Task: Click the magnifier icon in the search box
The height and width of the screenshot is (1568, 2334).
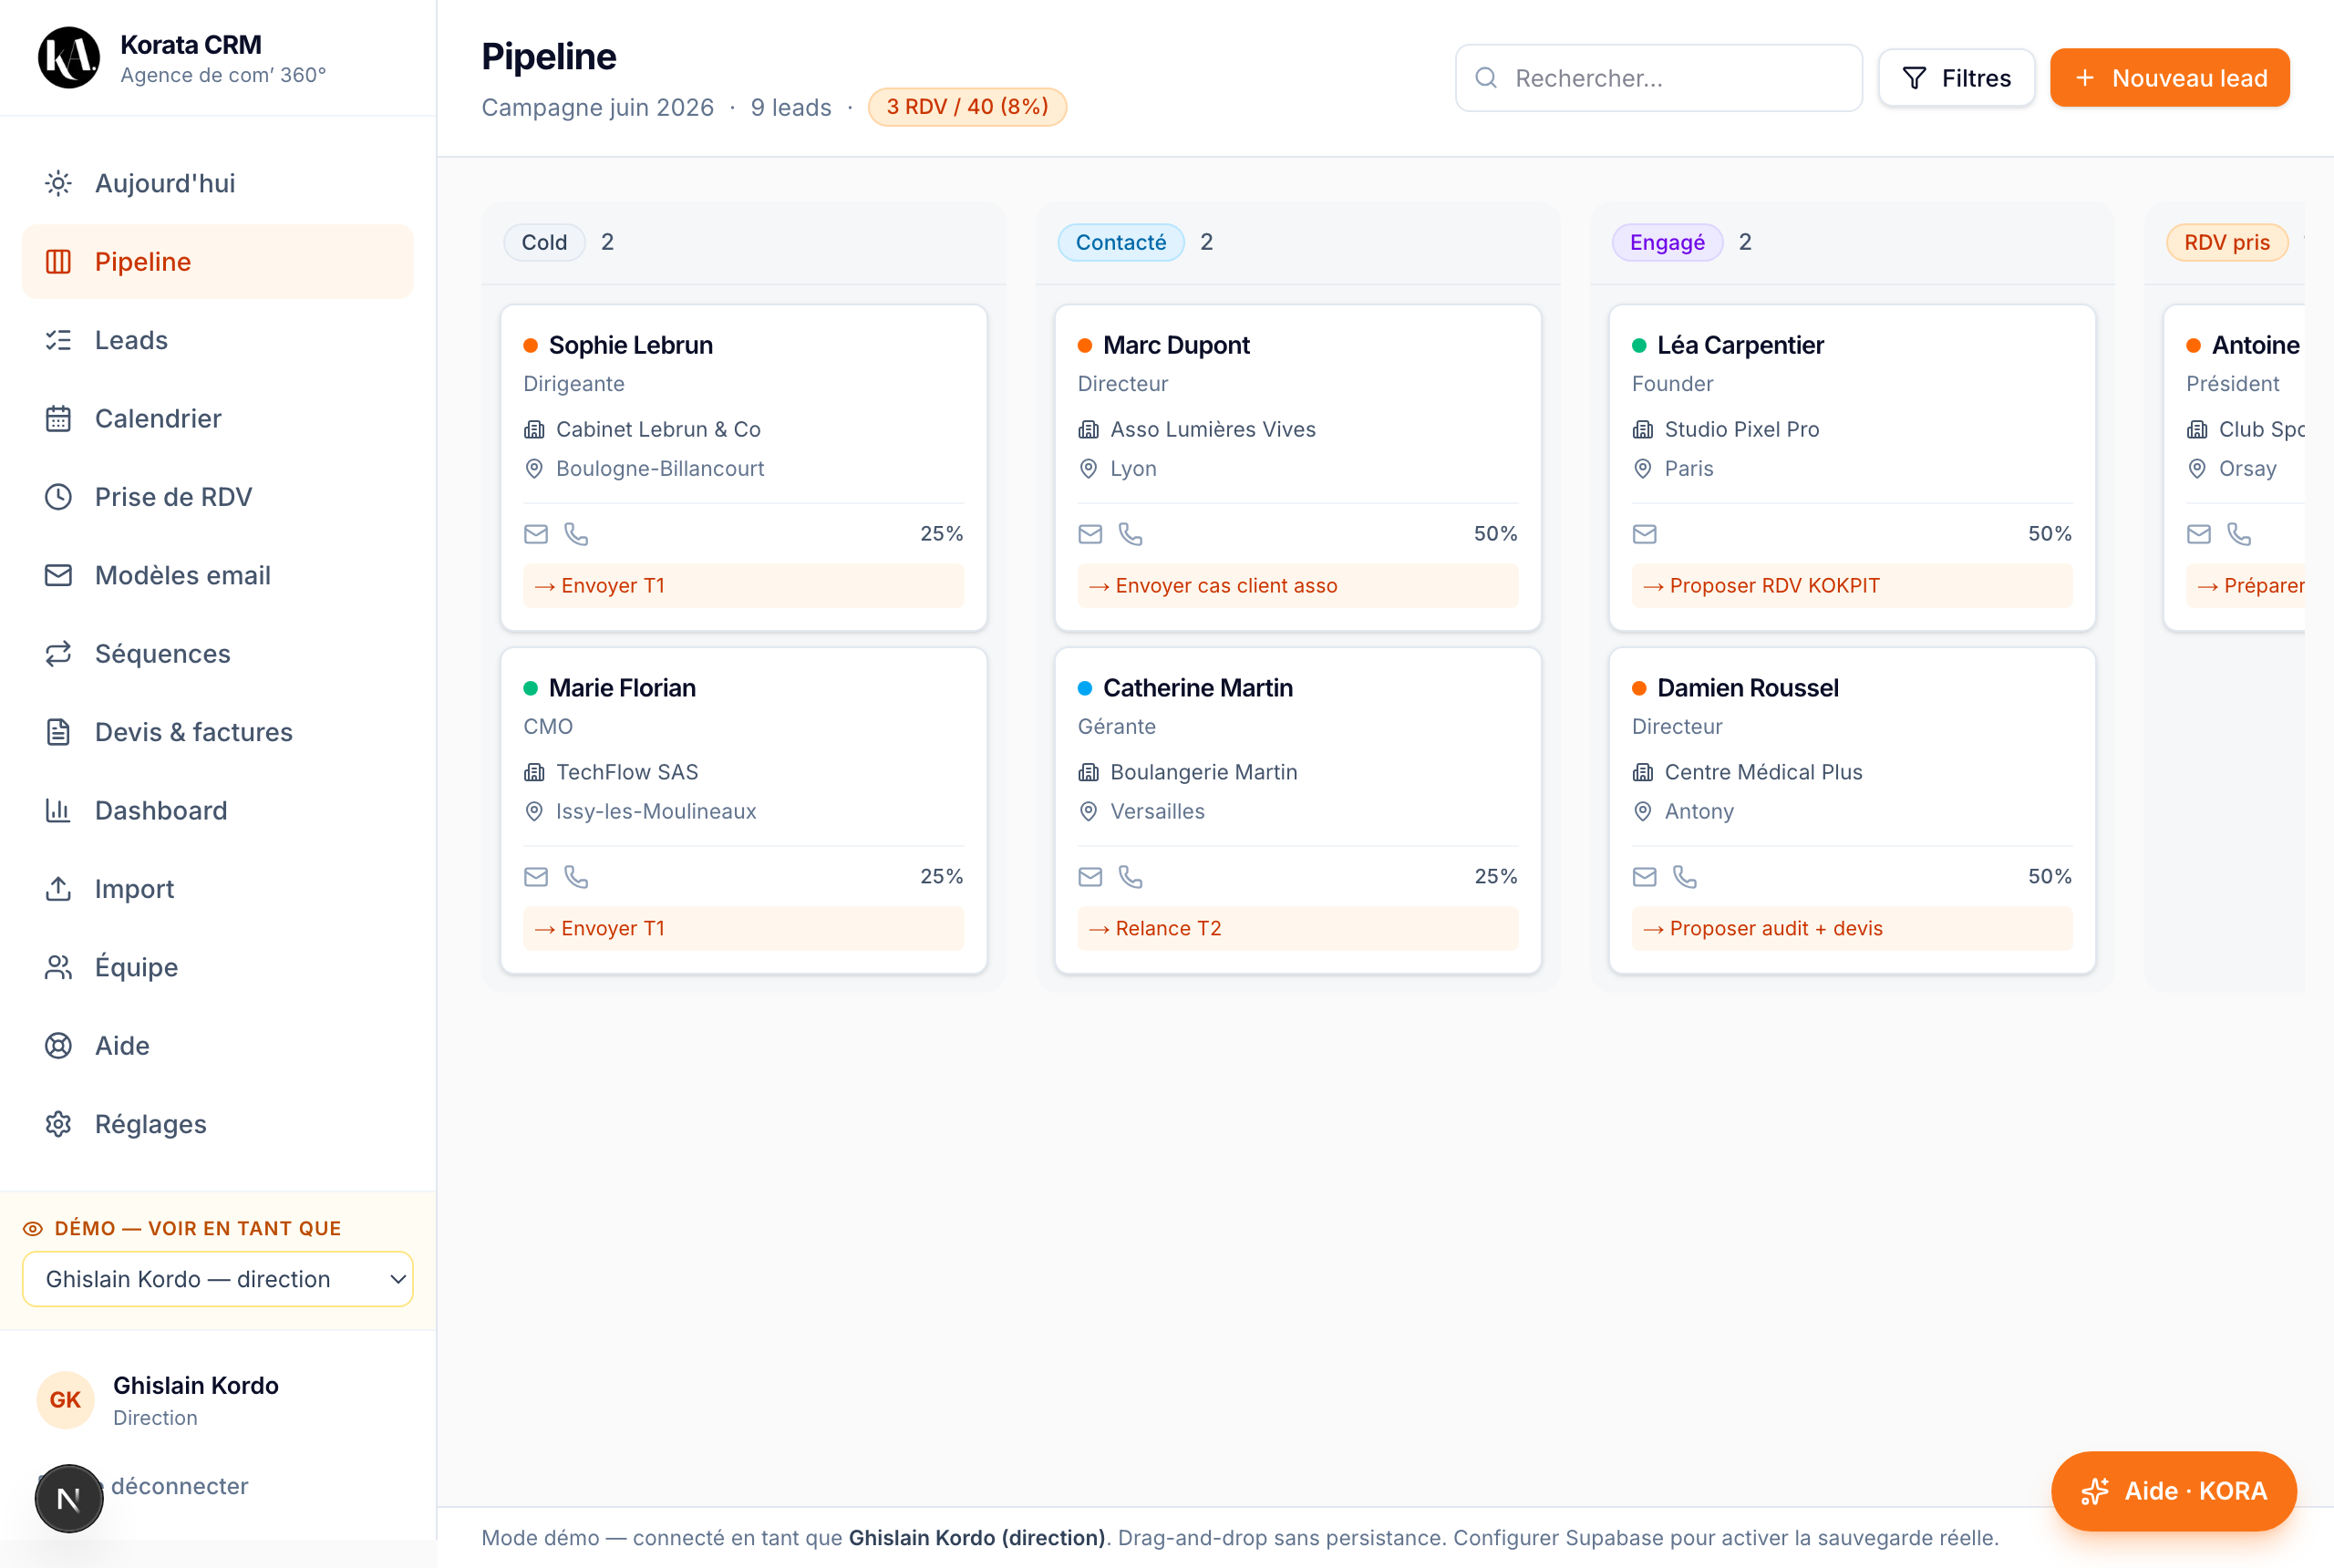Action: pyautogui.click(x=1486, y=78)
